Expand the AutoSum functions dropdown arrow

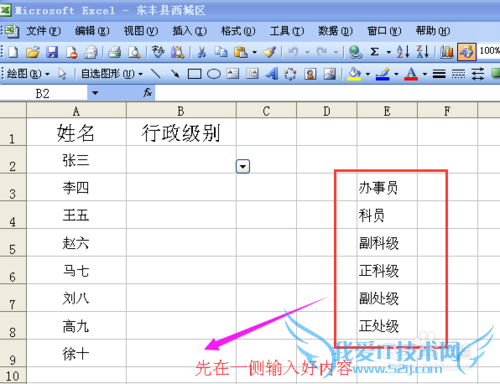click(x=389, y=52)
